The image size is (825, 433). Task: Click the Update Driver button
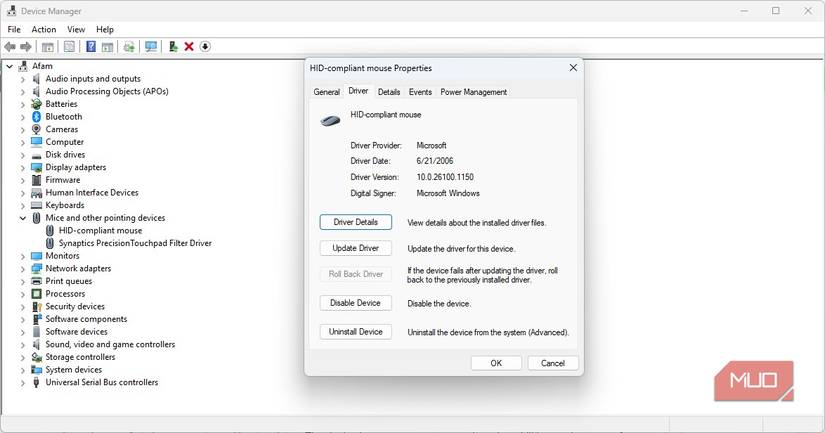click(356, 248)
